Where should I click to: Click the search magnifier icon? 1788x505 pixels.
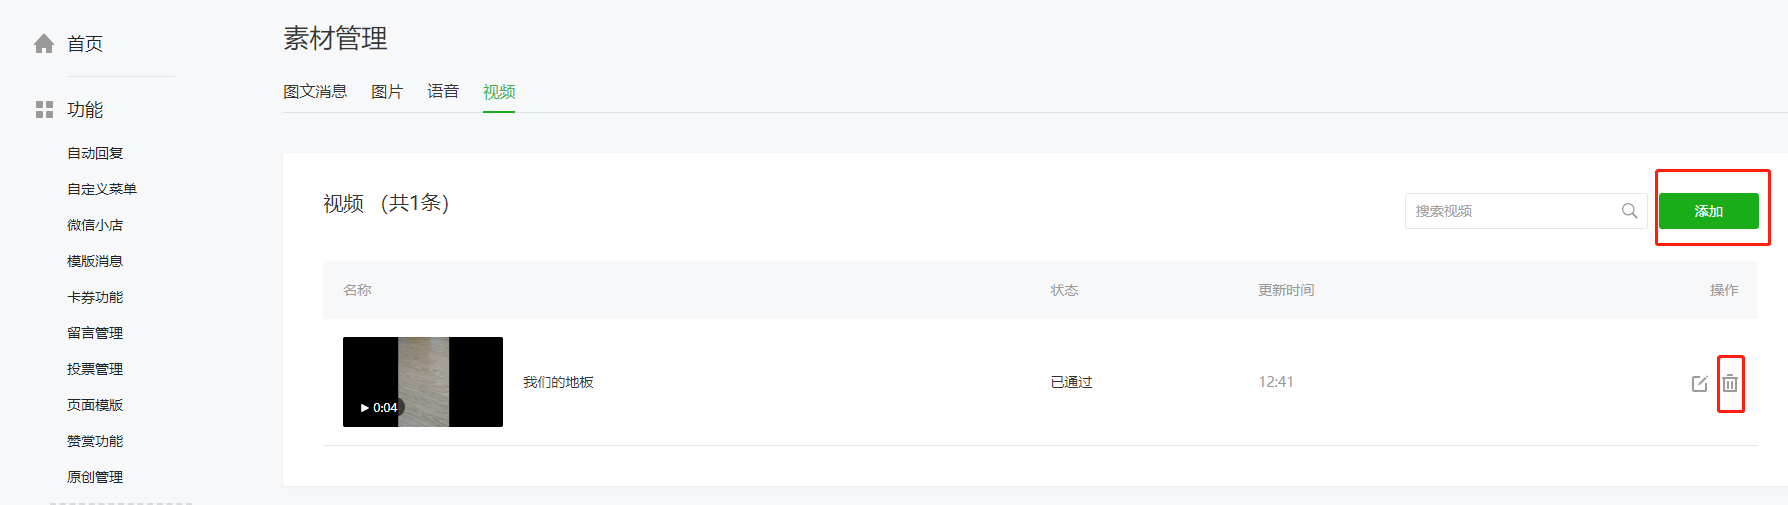[1629, 211]
